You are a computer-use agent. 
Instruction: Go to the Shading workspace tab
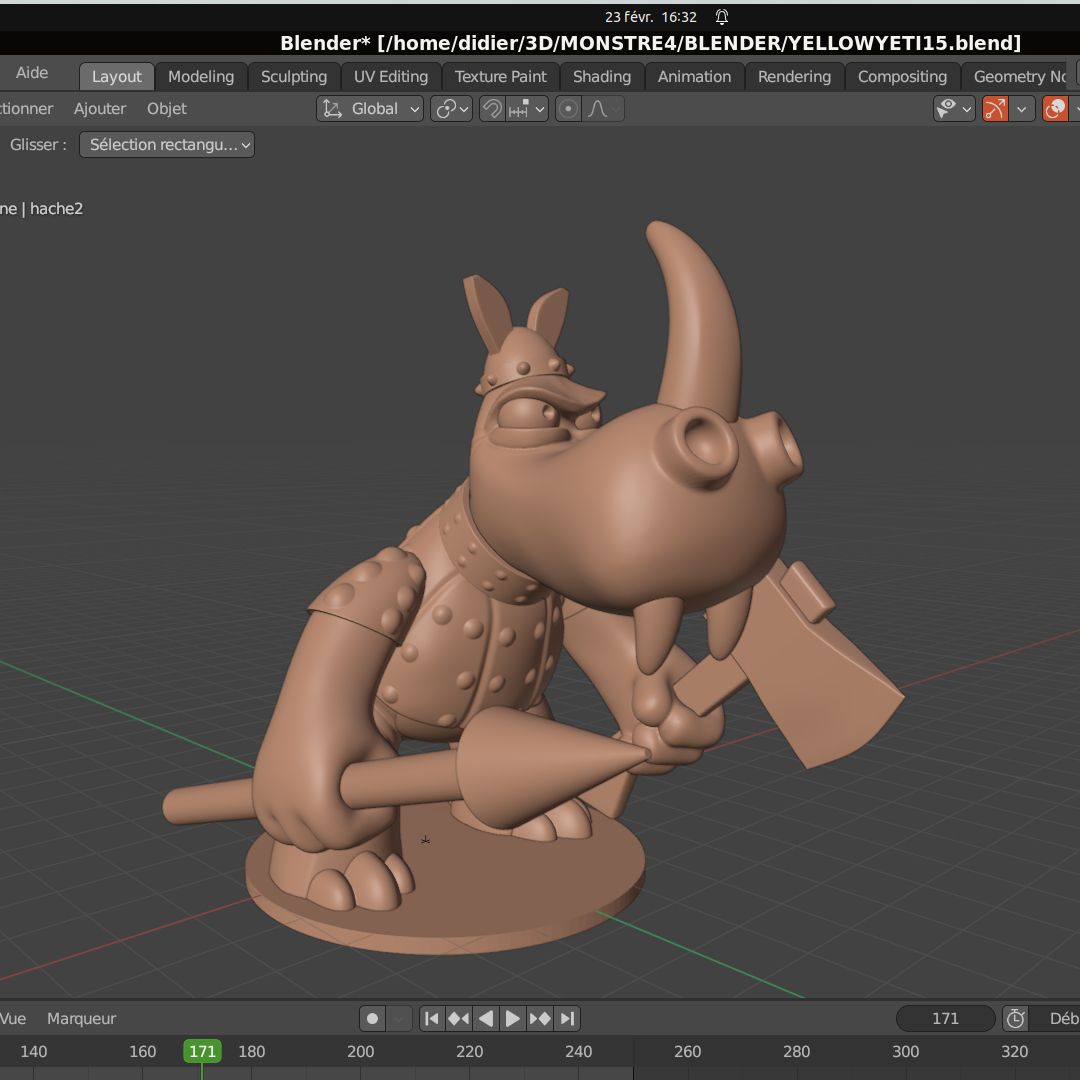(x=601, y=76)
